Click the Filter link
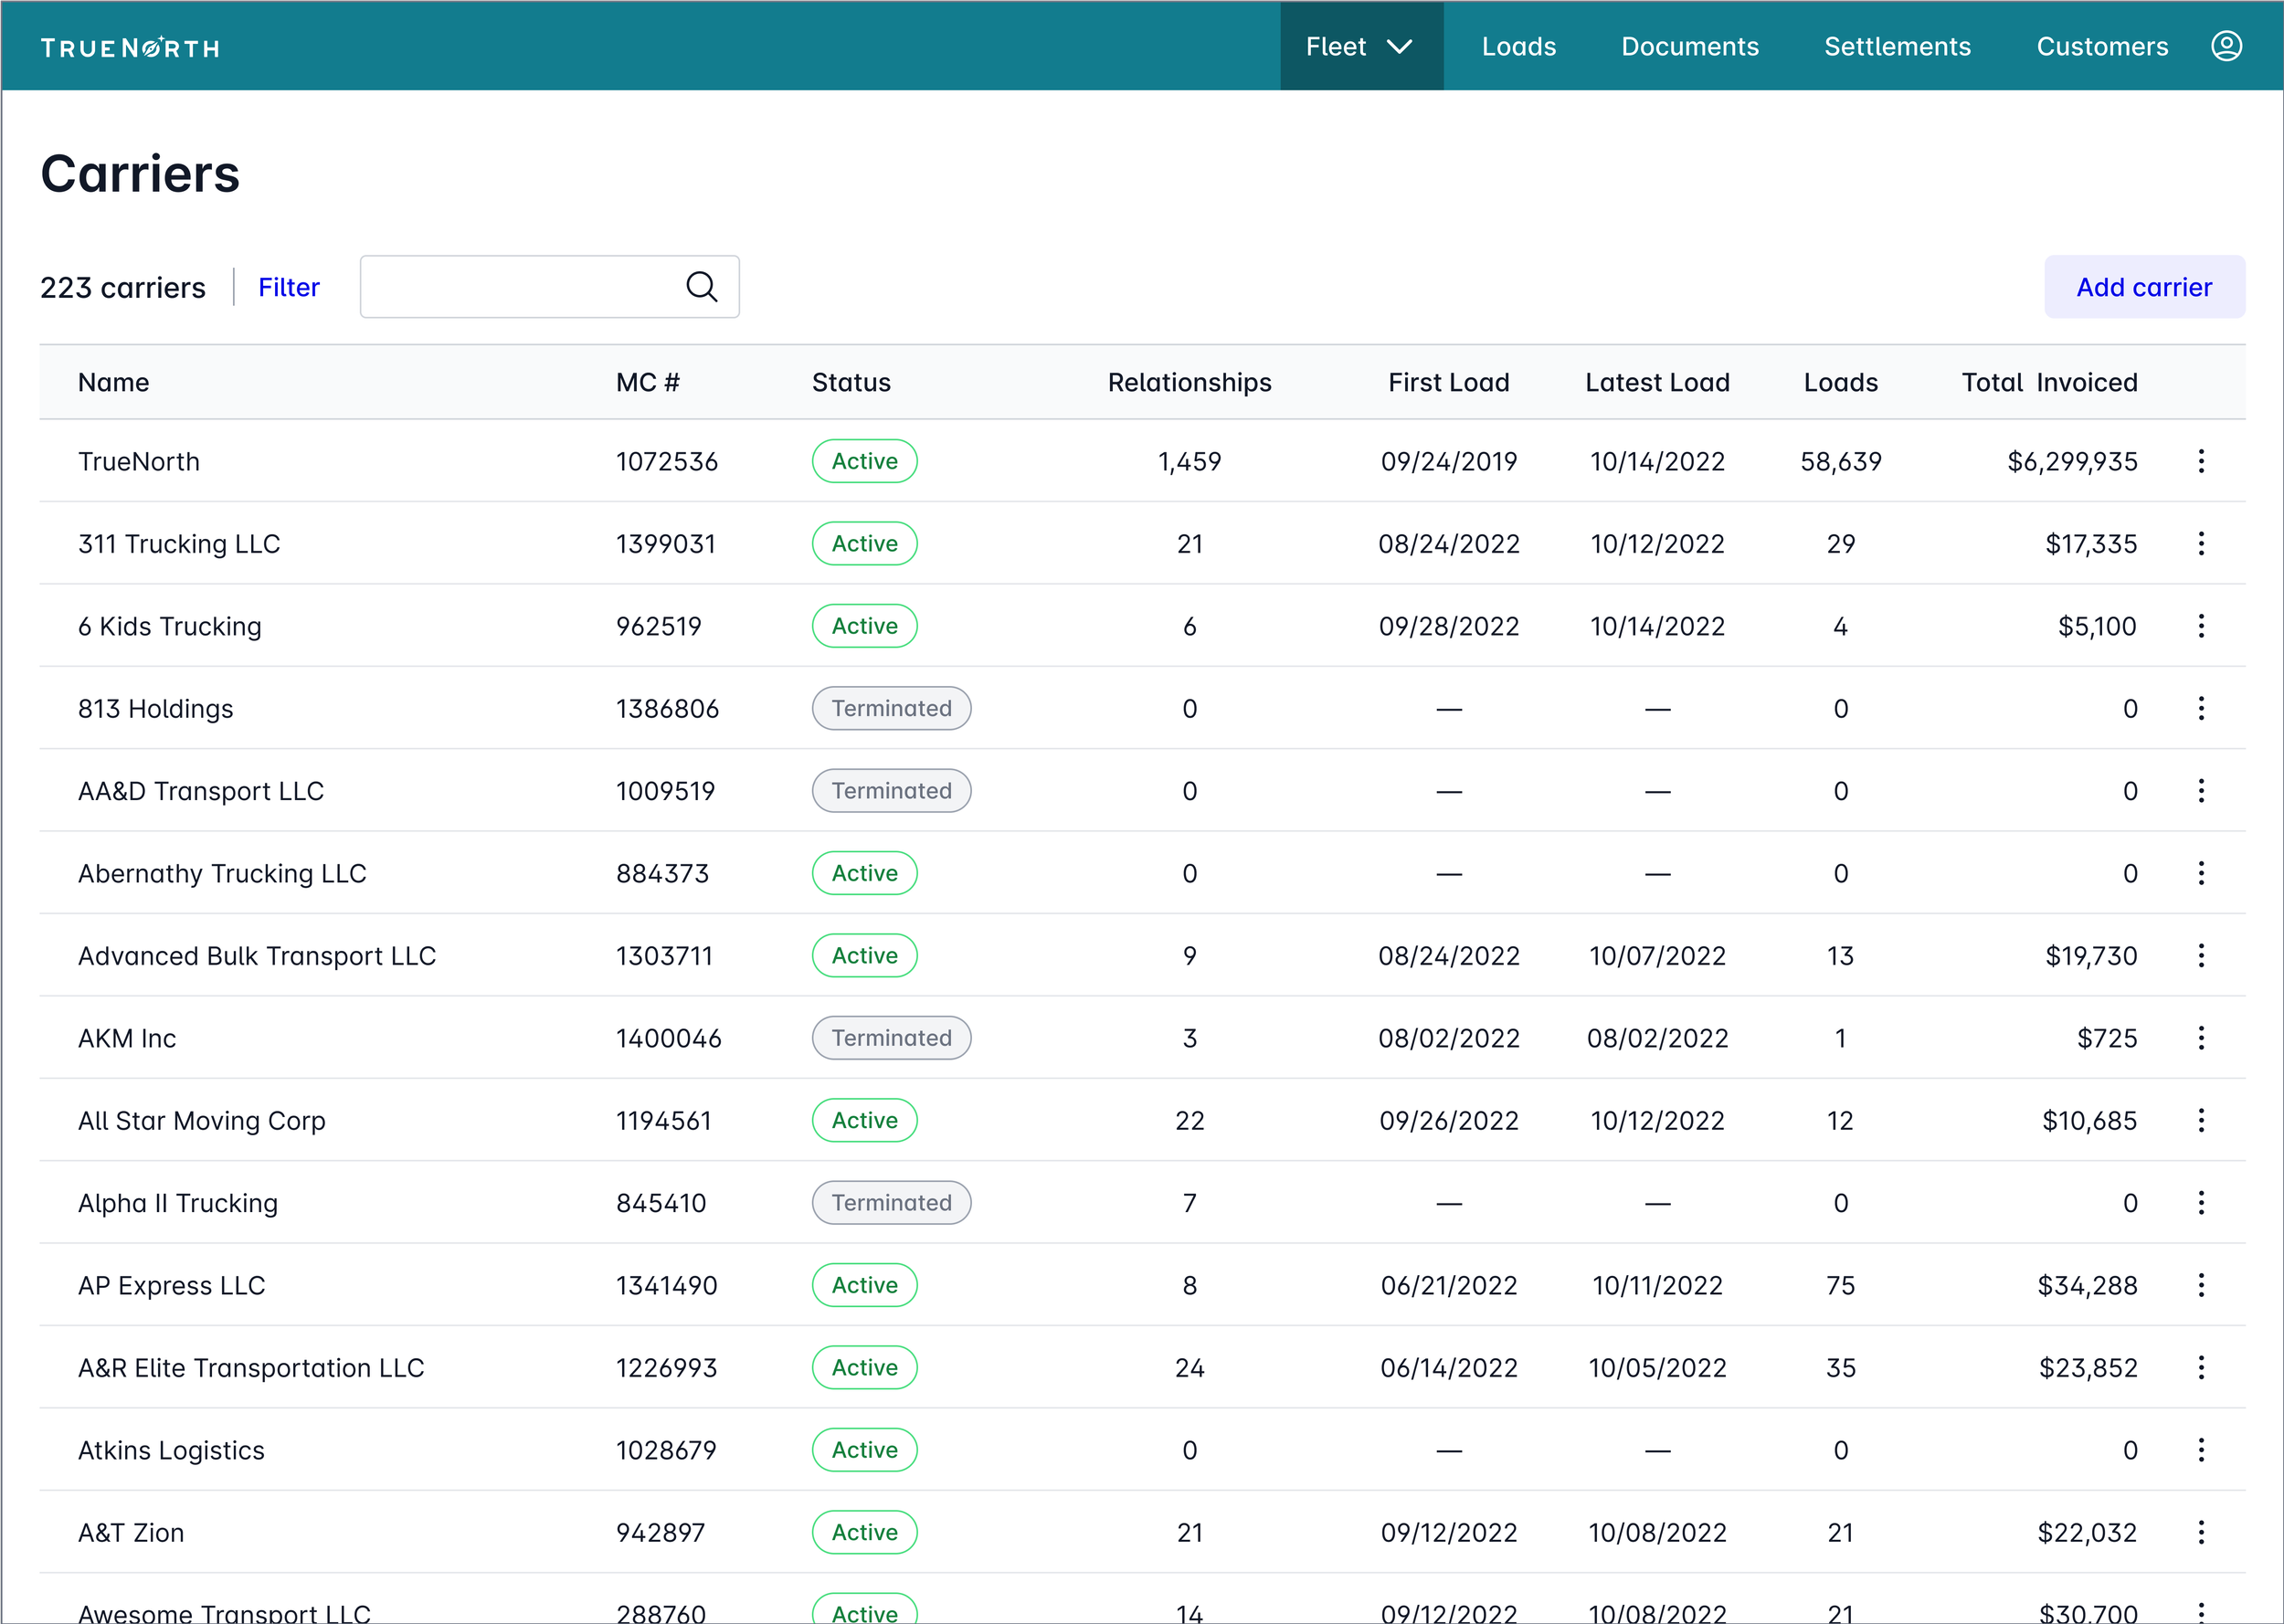The height and width of the screenshot is (1624, 2284). coord(288,287)
